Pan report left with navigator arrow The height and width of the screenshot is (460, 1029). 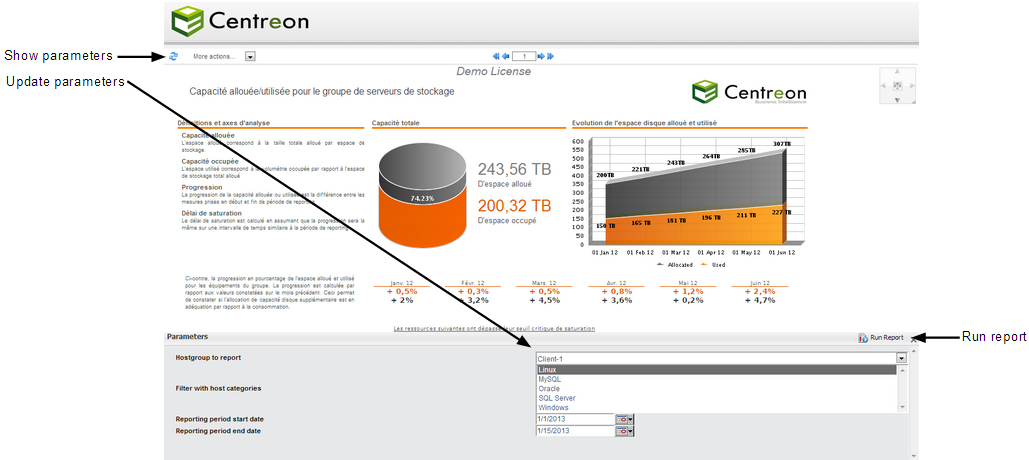[883, 86]
